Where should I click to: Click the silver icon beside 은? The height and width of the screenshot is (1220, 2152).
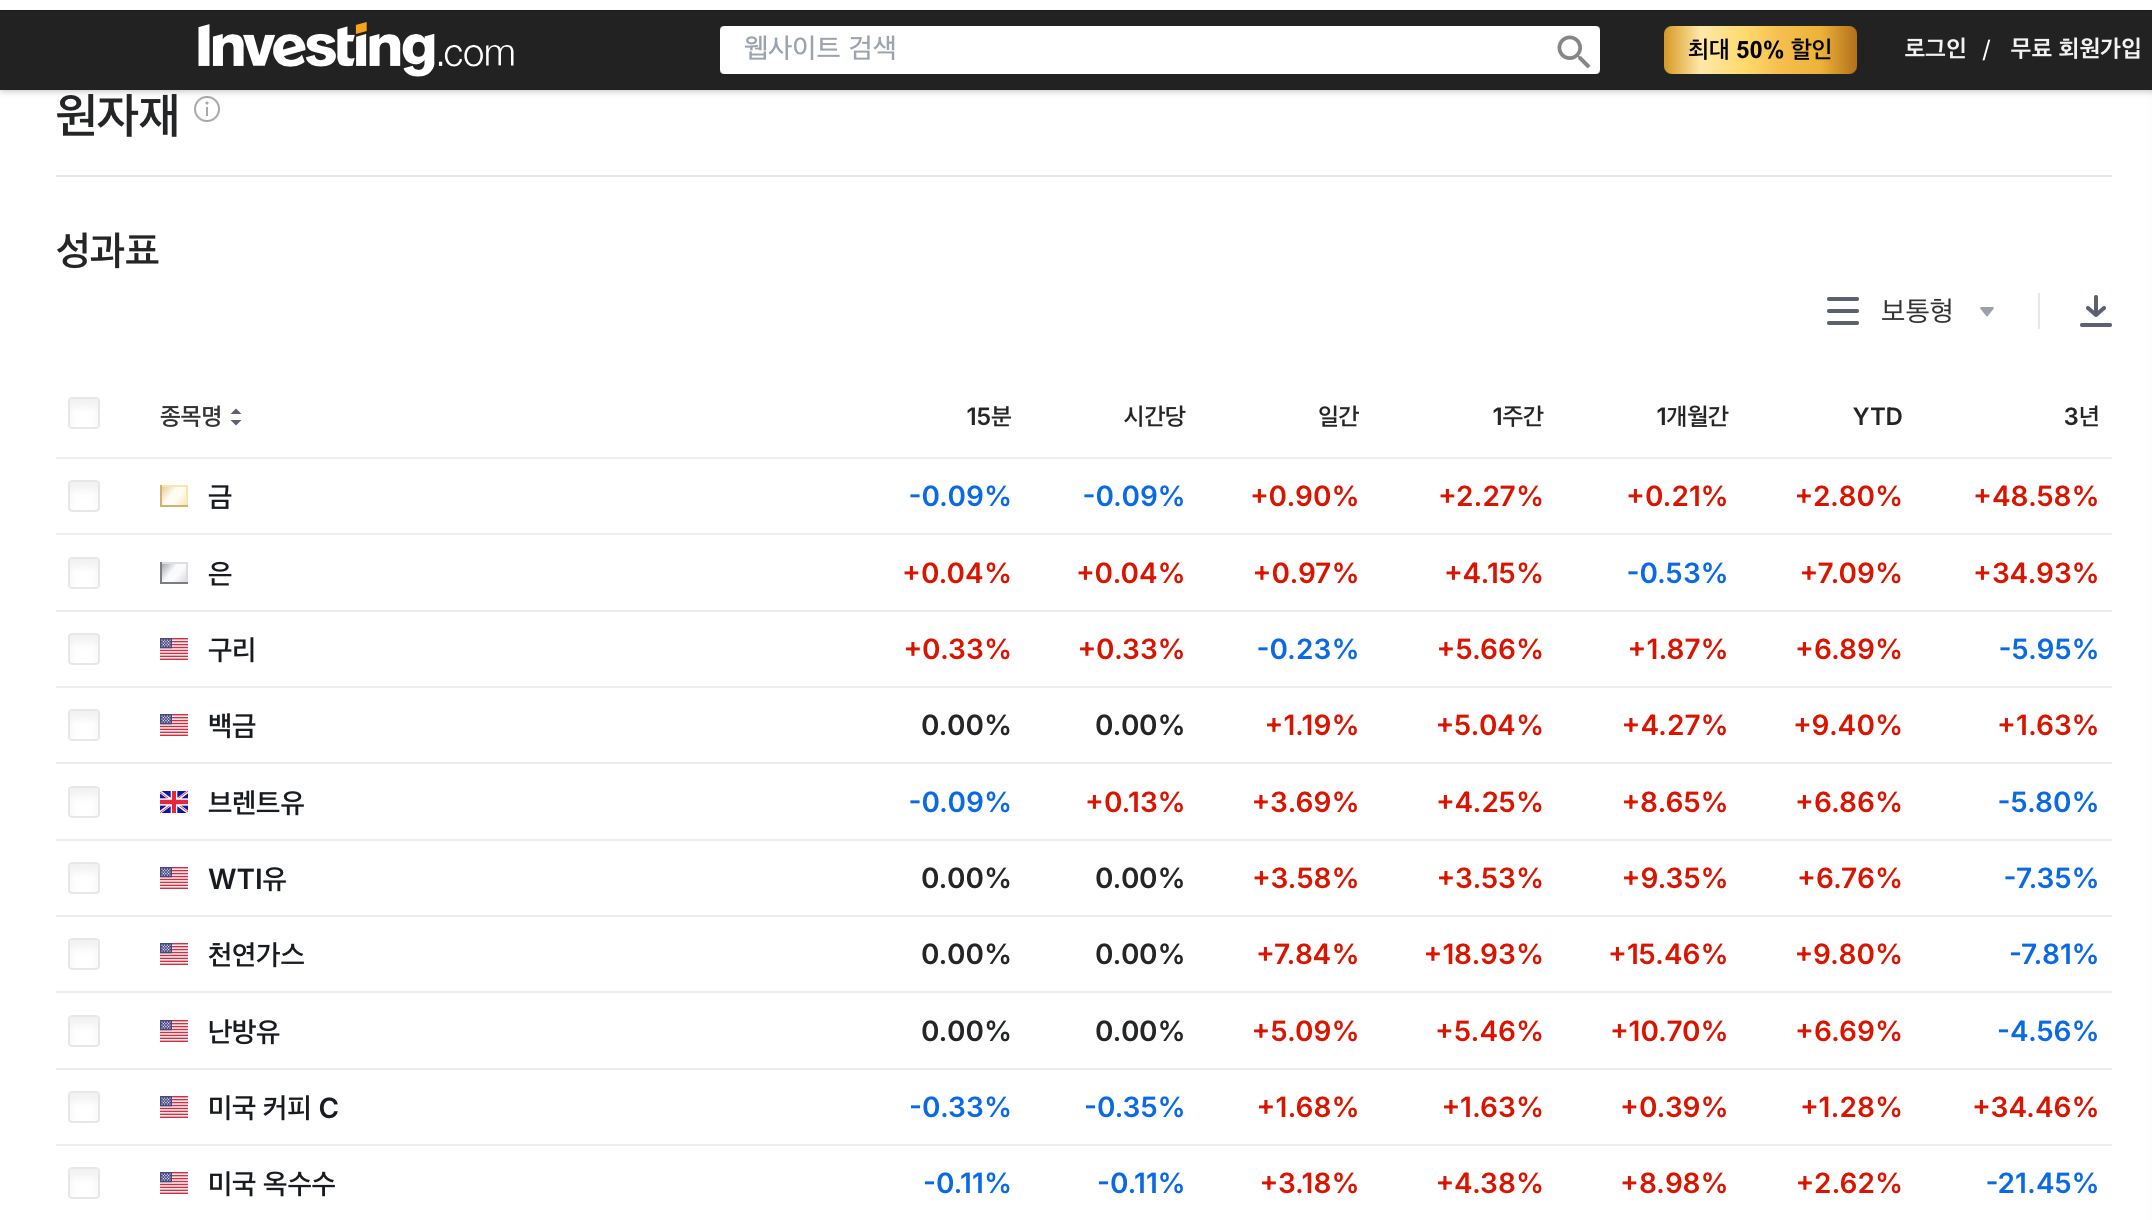[174, 573]
